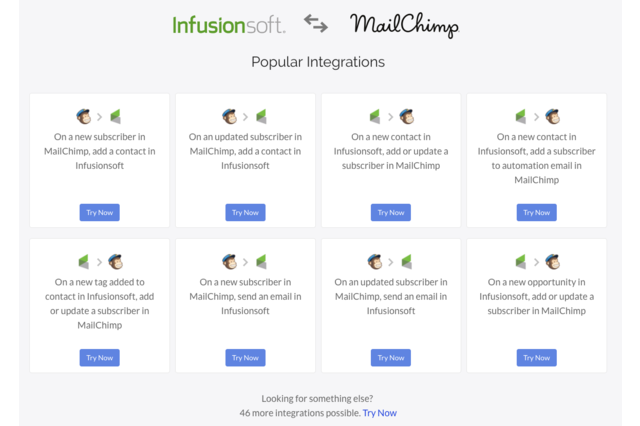The height and width of the screenshot is (426, 640).
Task: Click the MailChimp script logo in header
Action: pyautogui.click(x=404, y=25)
